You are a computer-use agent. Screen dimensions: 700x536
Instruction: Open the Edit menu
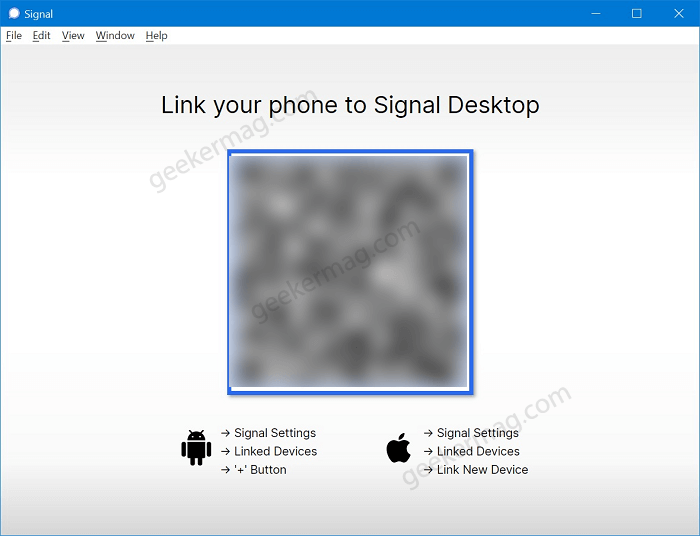tap(42, 36)
